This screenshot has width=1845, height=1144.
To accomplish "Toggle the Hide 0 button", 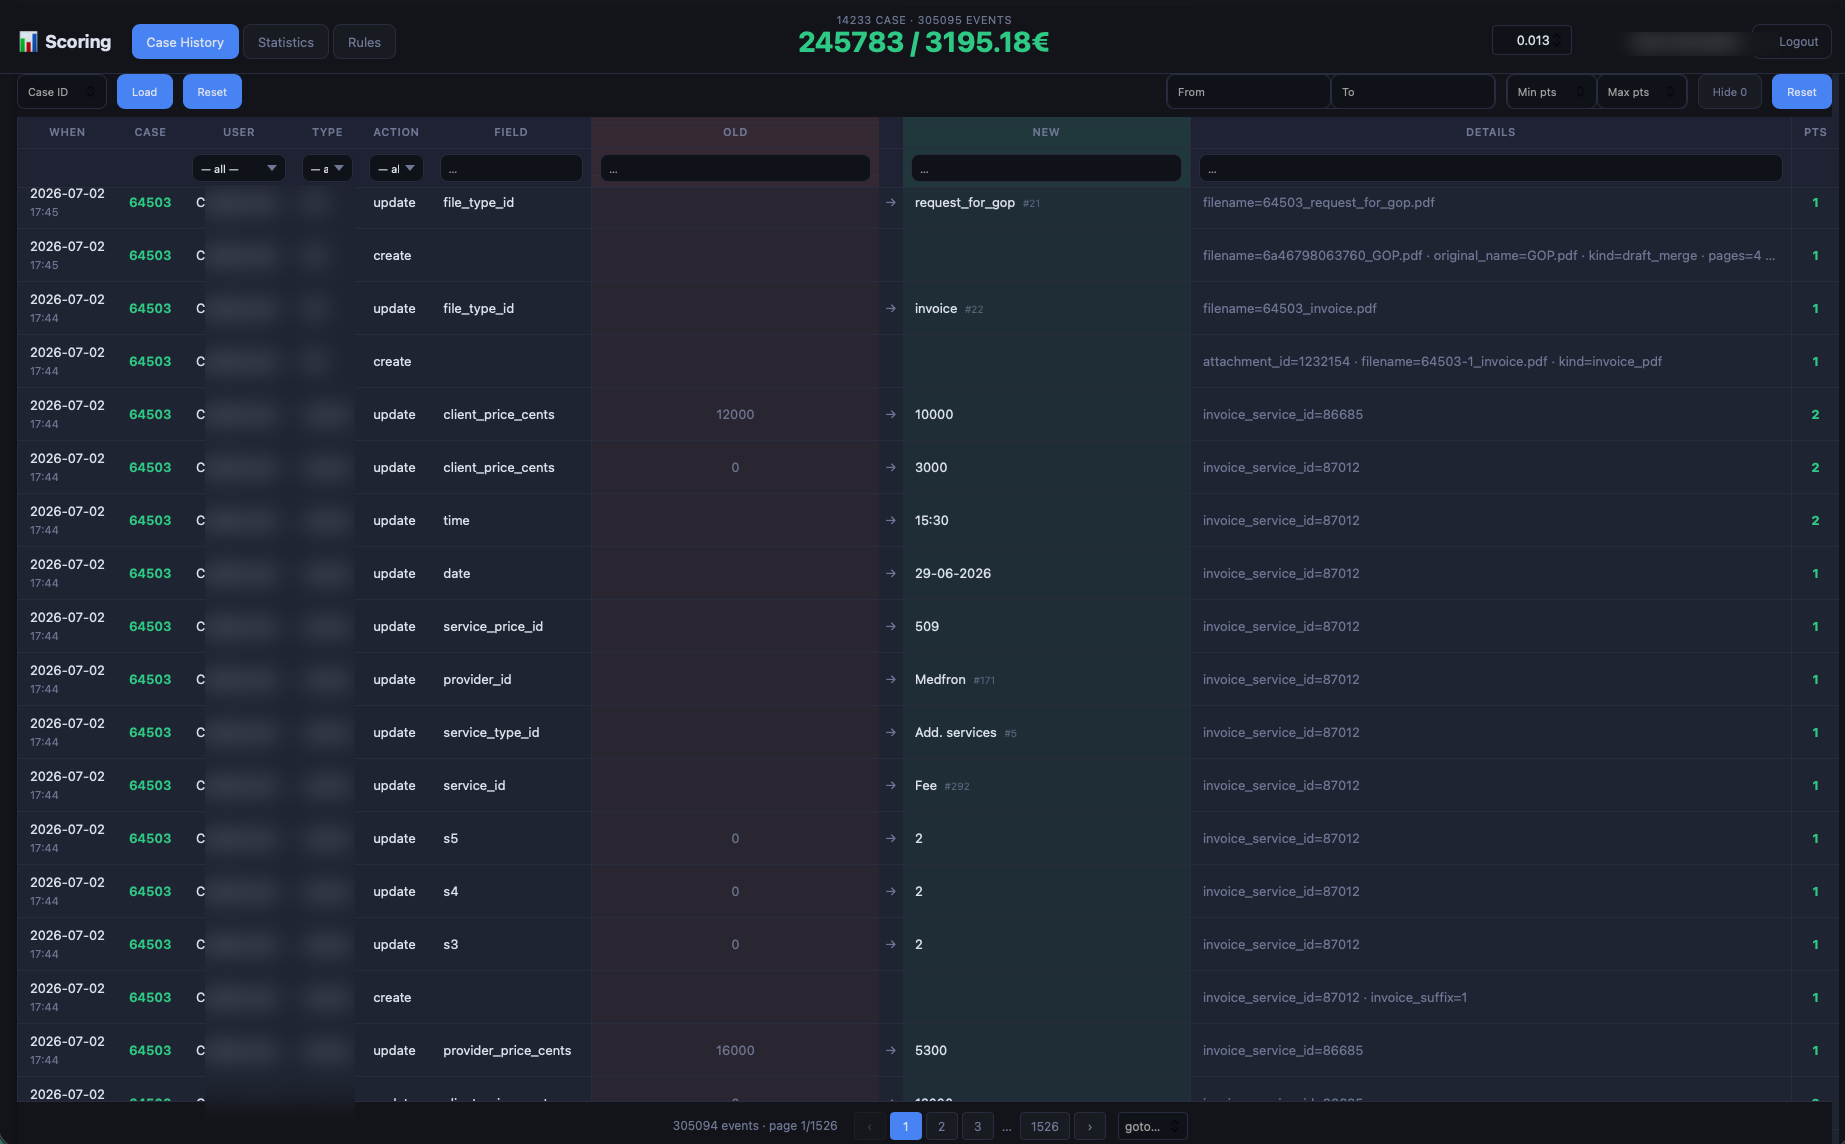I will [1729, 92].
